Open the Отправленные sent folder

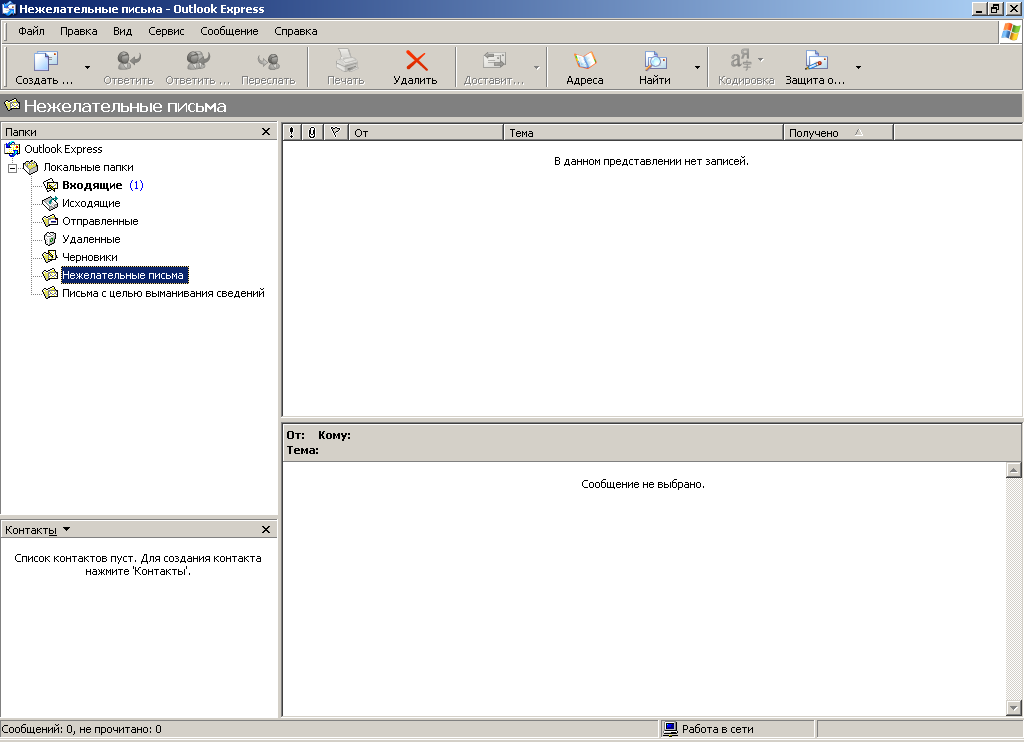click(x=100, y=221)
